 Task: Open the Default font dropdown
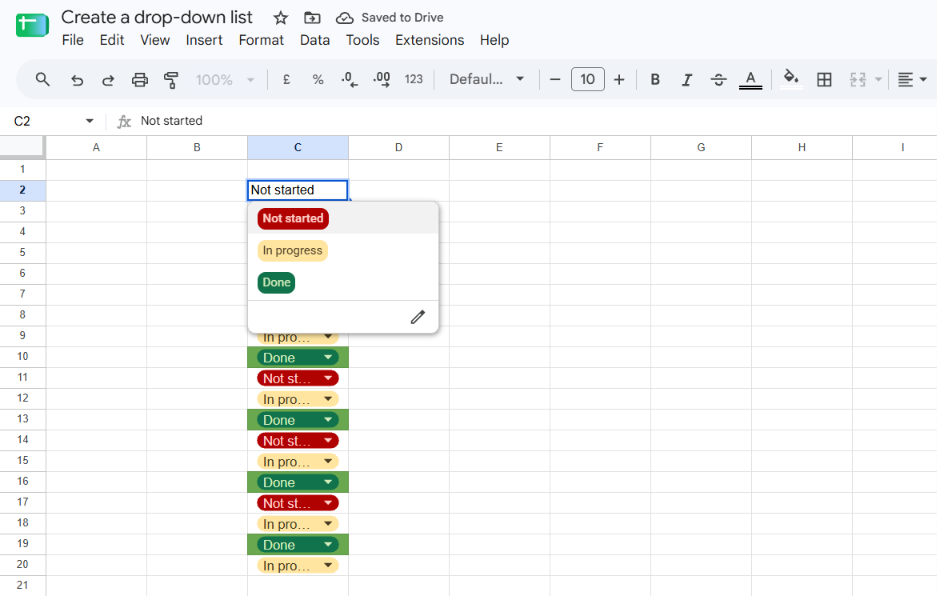click(486, 79)
